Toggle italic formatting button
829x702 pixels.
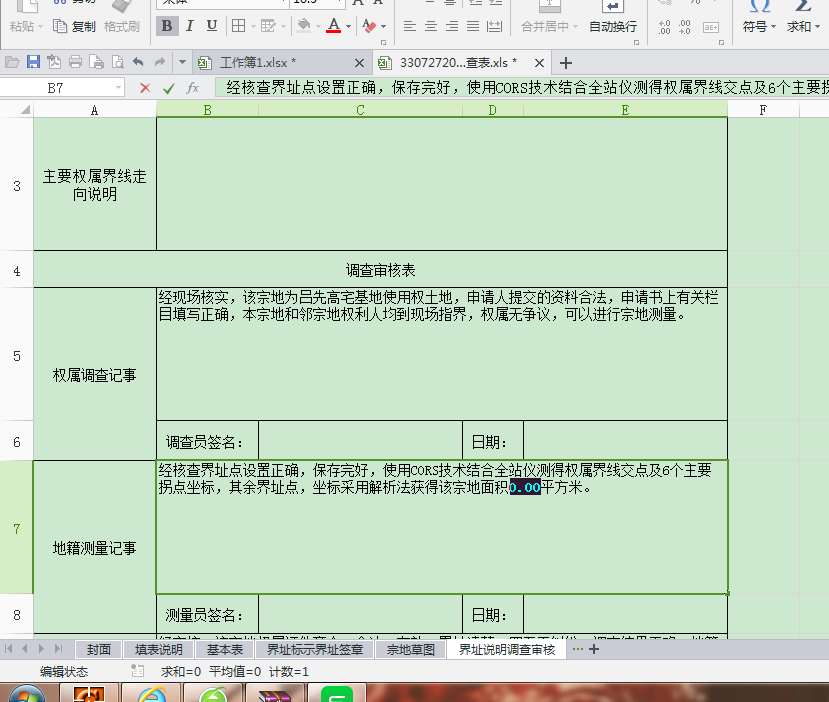pyautogui.click(x=190, y=26)
